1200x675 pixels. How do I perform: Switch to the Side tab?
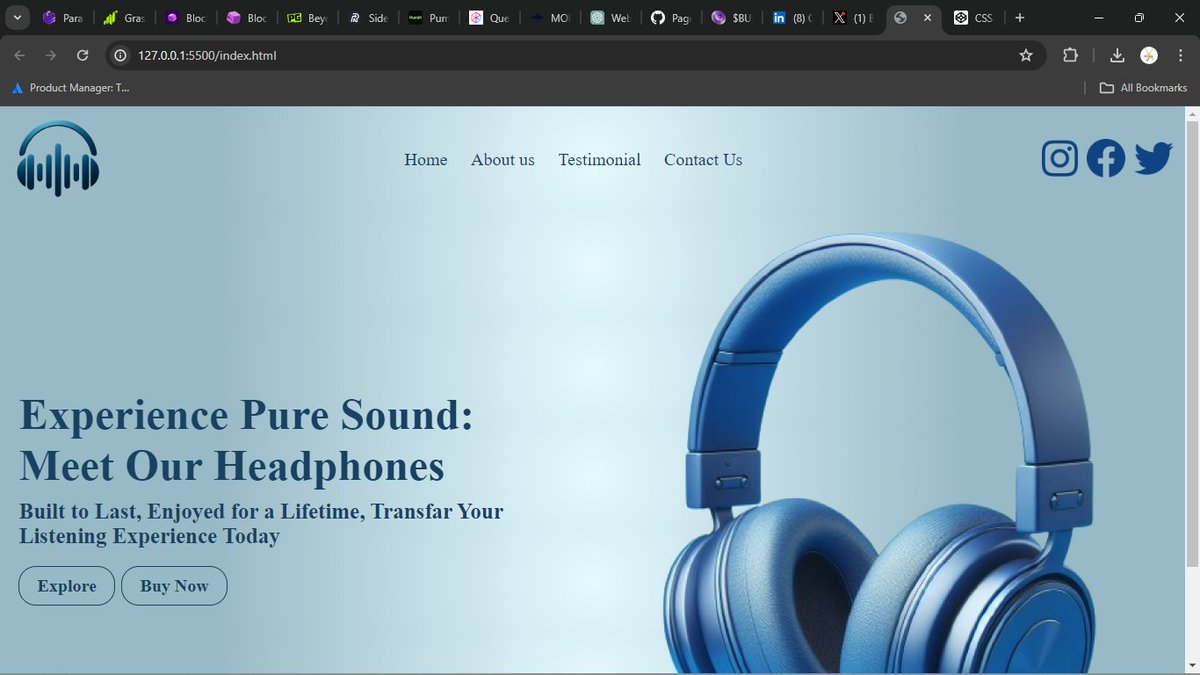click(367, 18)
